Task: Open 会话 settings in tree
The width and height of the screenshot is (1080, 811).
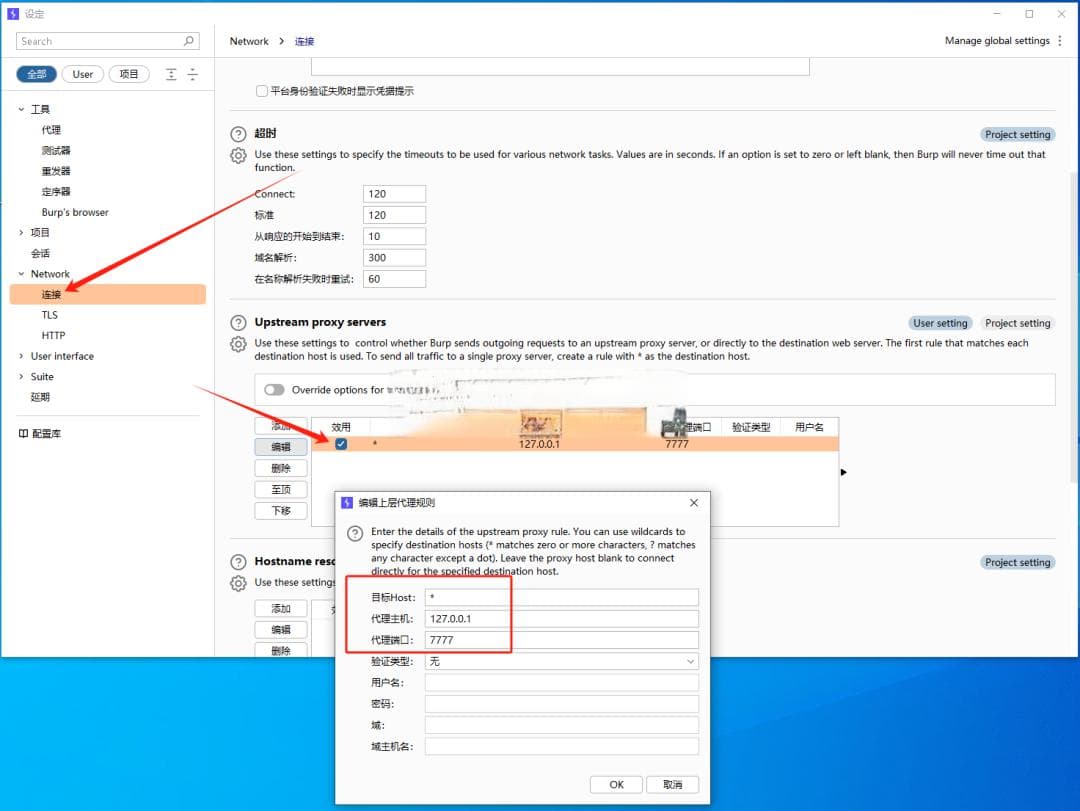Action: (40, 254)
